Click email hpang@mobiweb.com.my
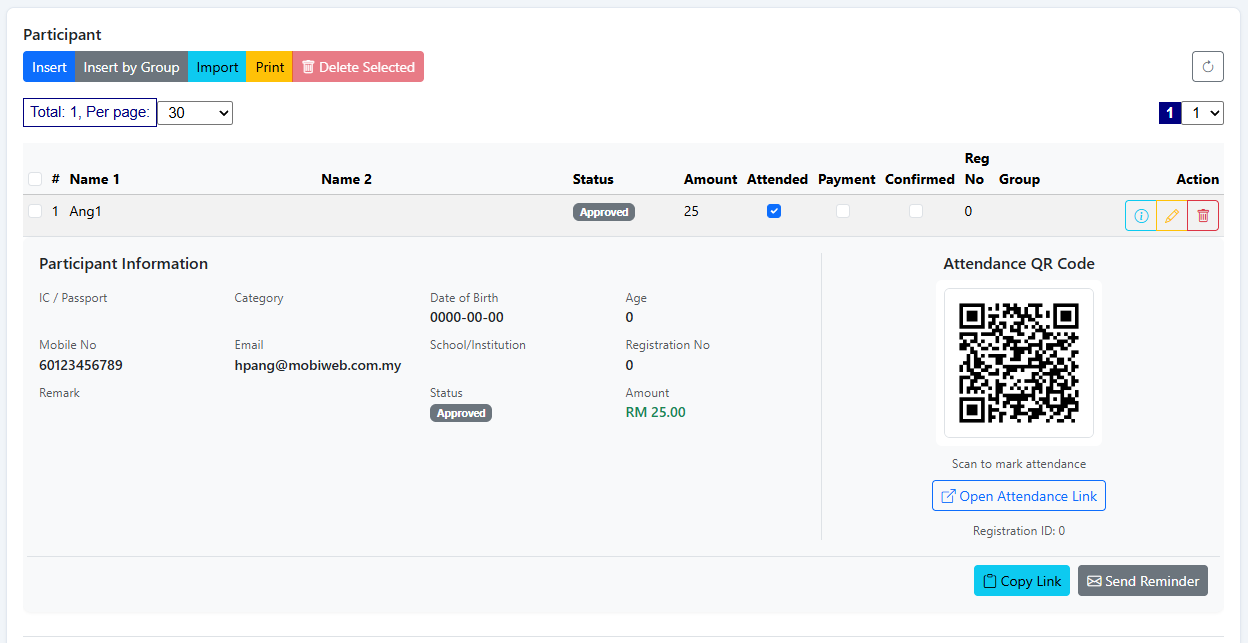The image size is (1248, 643). [318, 365]
